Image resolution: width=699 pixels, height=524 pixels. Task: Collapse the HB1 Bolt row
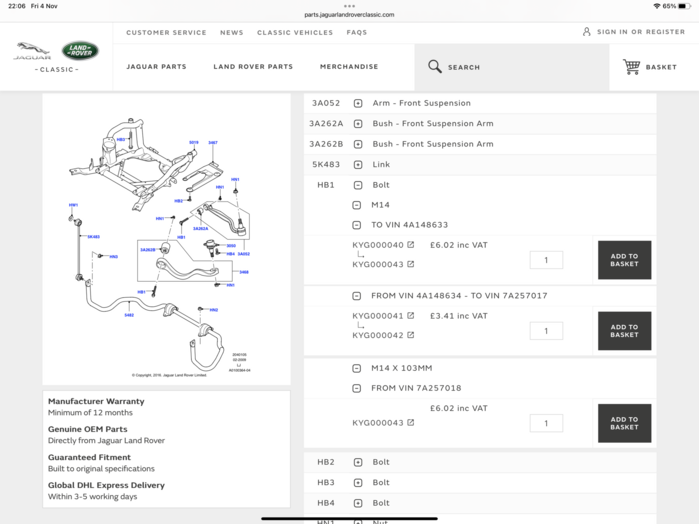[358, 185]
